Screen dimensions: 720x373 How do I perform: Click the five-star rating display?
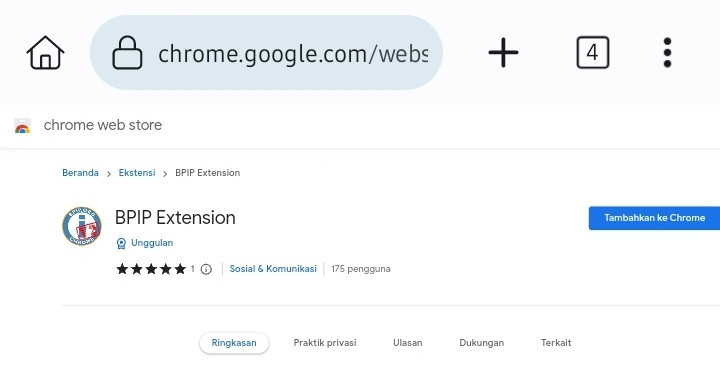pyautogui.click(x=151, y=269)
